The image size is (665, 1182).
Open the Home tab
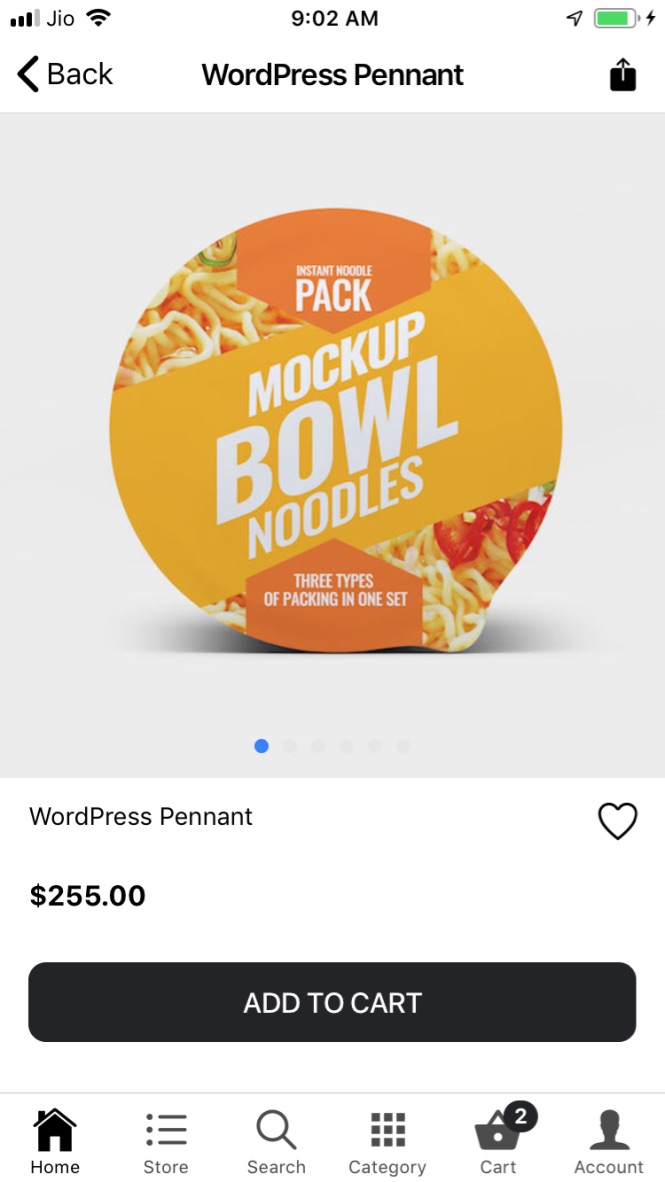tap(55, 1142)
